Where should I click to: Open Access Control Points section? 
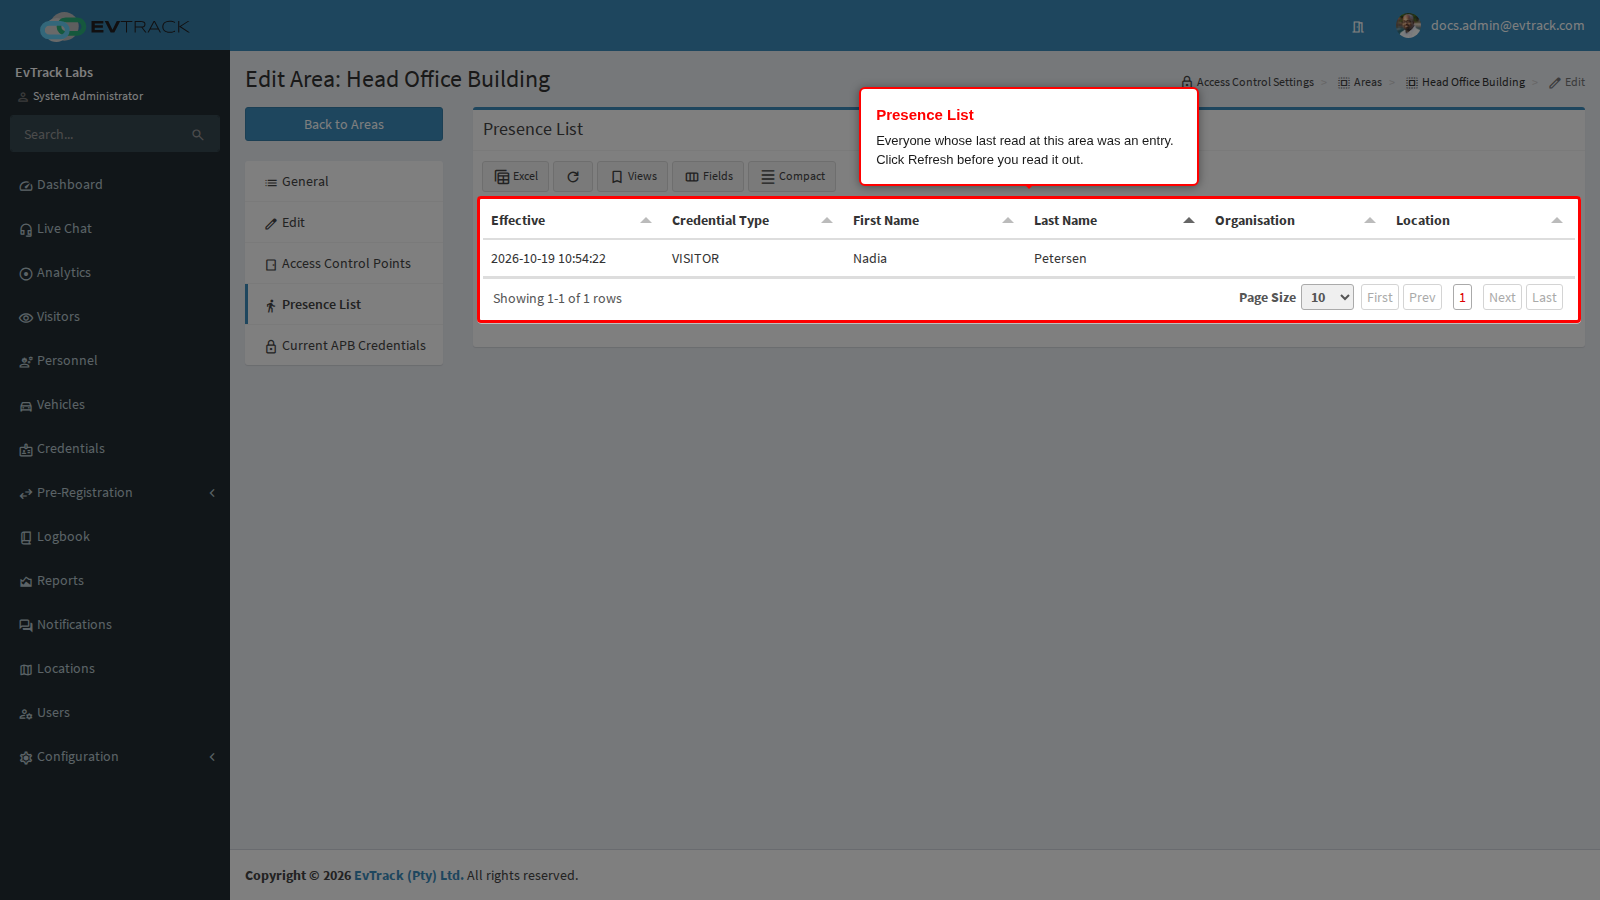(344, 264)
